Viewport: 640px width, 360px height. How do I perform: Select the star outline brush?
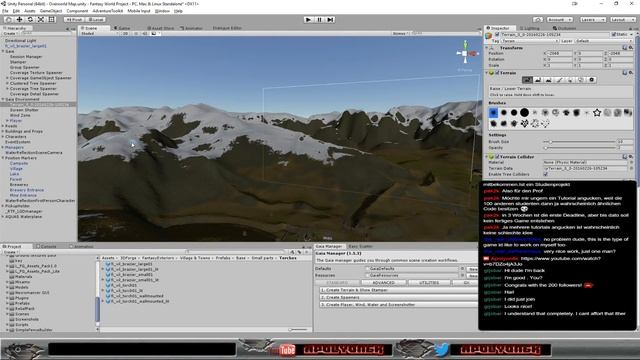[x=597, y=113]
